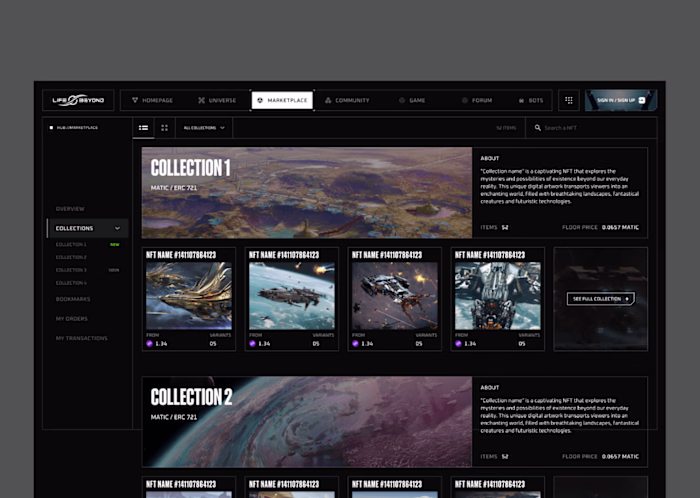Open Bookmarks in the sidebar

pos(73,299)
